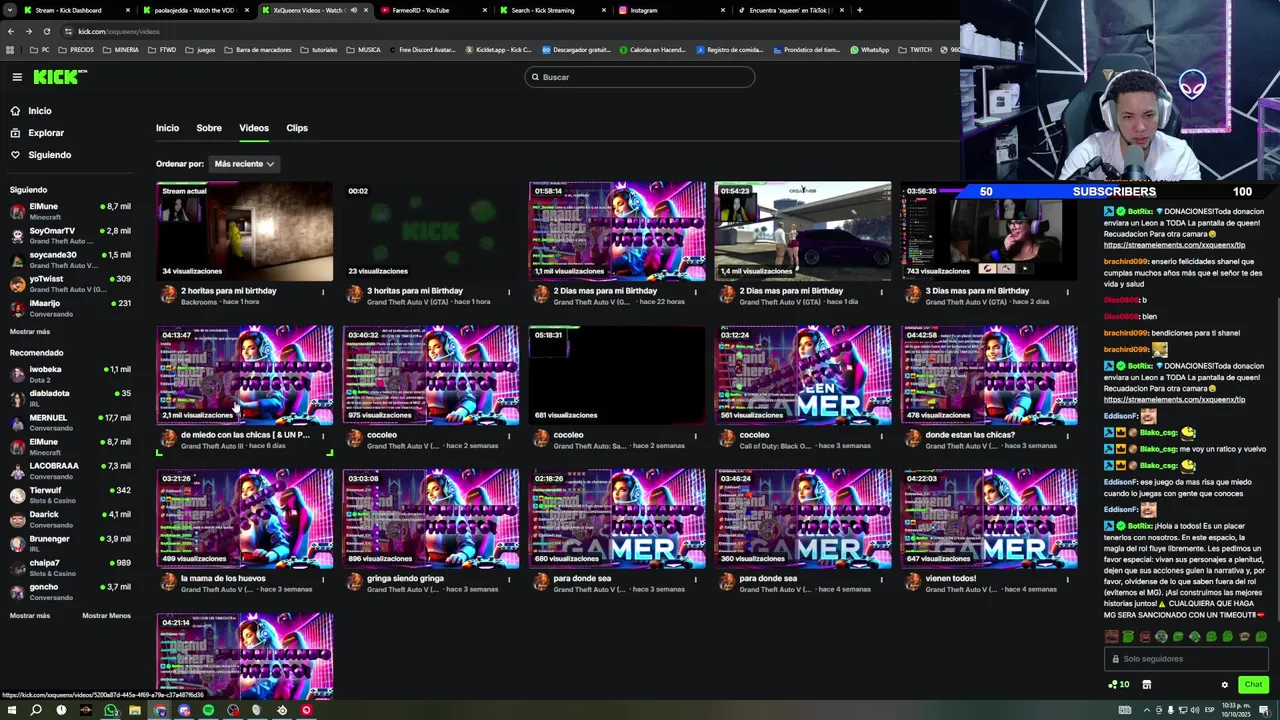Open Spotify from the taskbar
This screenshot has width=1280, height=720.
(208, 710)
